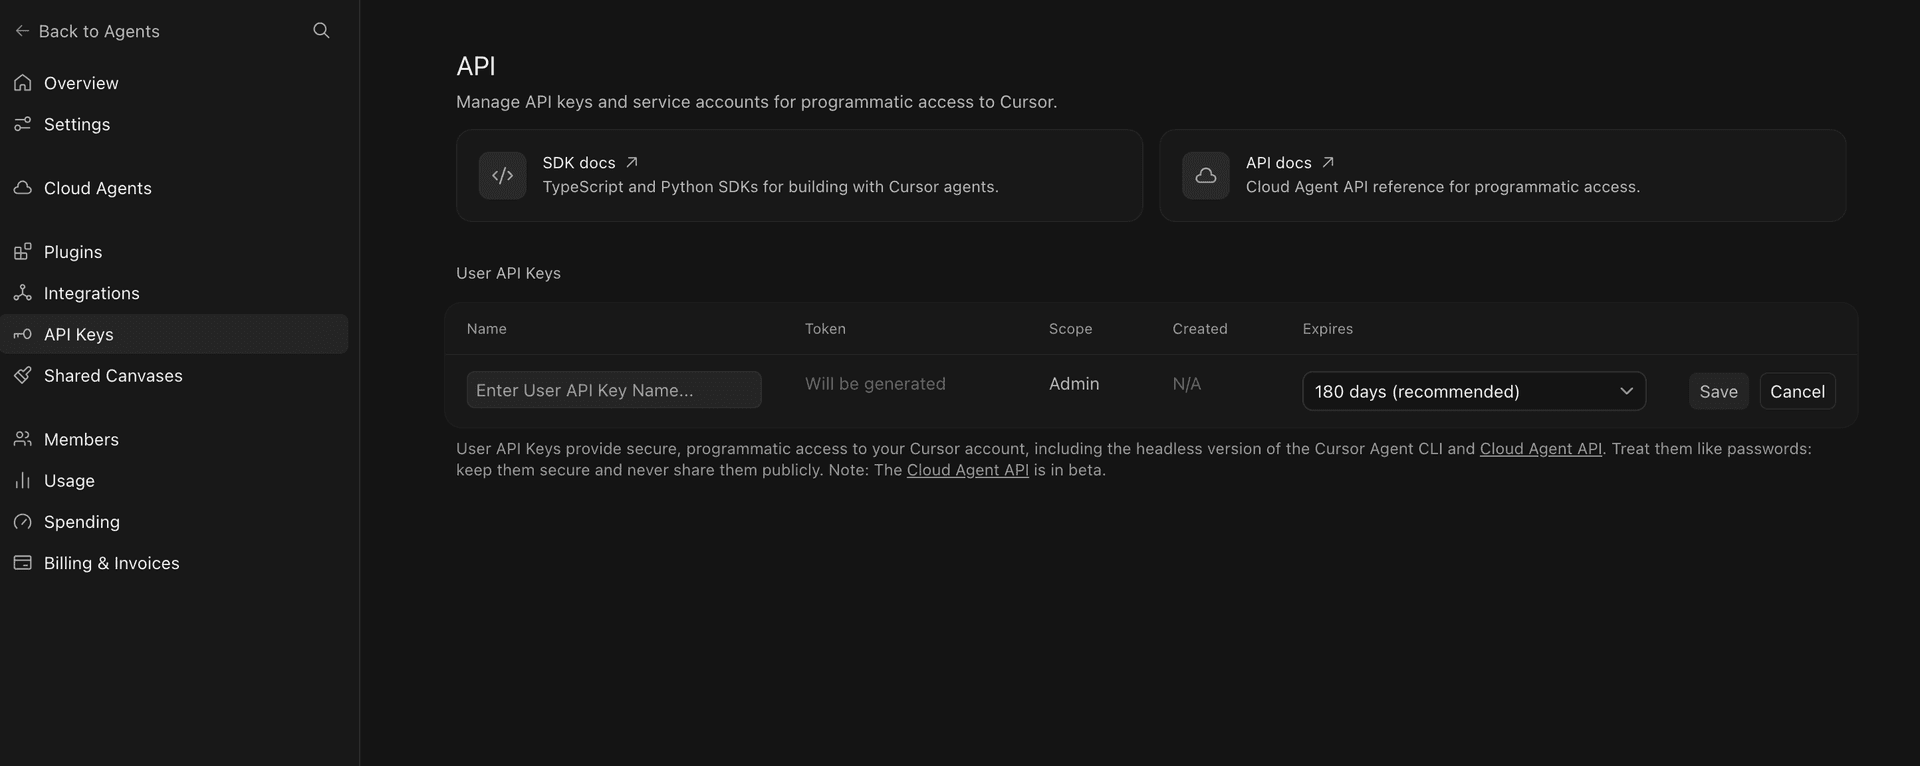Viewport: 1920px width, 766px height.
Task: Open the Integrations page
Action: [x=174, y=293]
